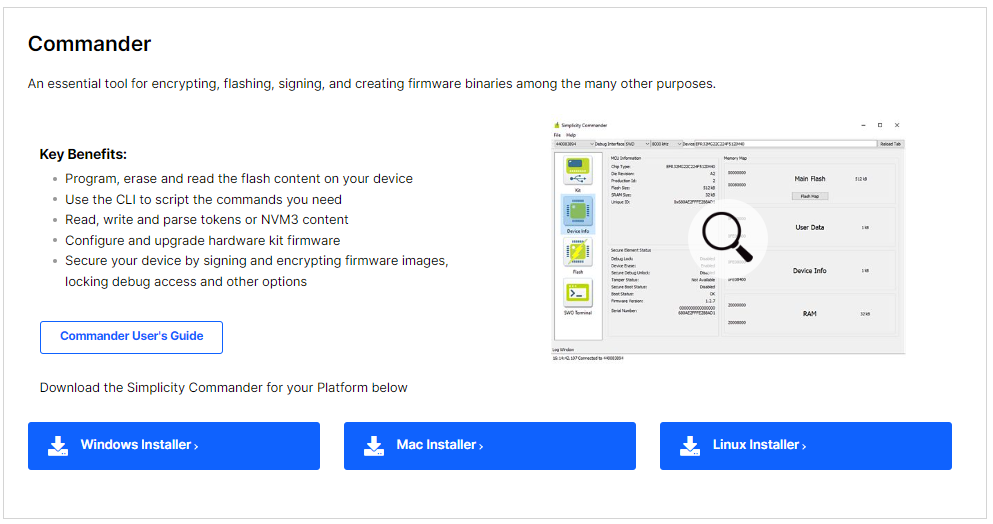The height and width of the screenshot is (524, 993).
Task: Click the magnifying glass zoom overlay
Action: (728, 238)
